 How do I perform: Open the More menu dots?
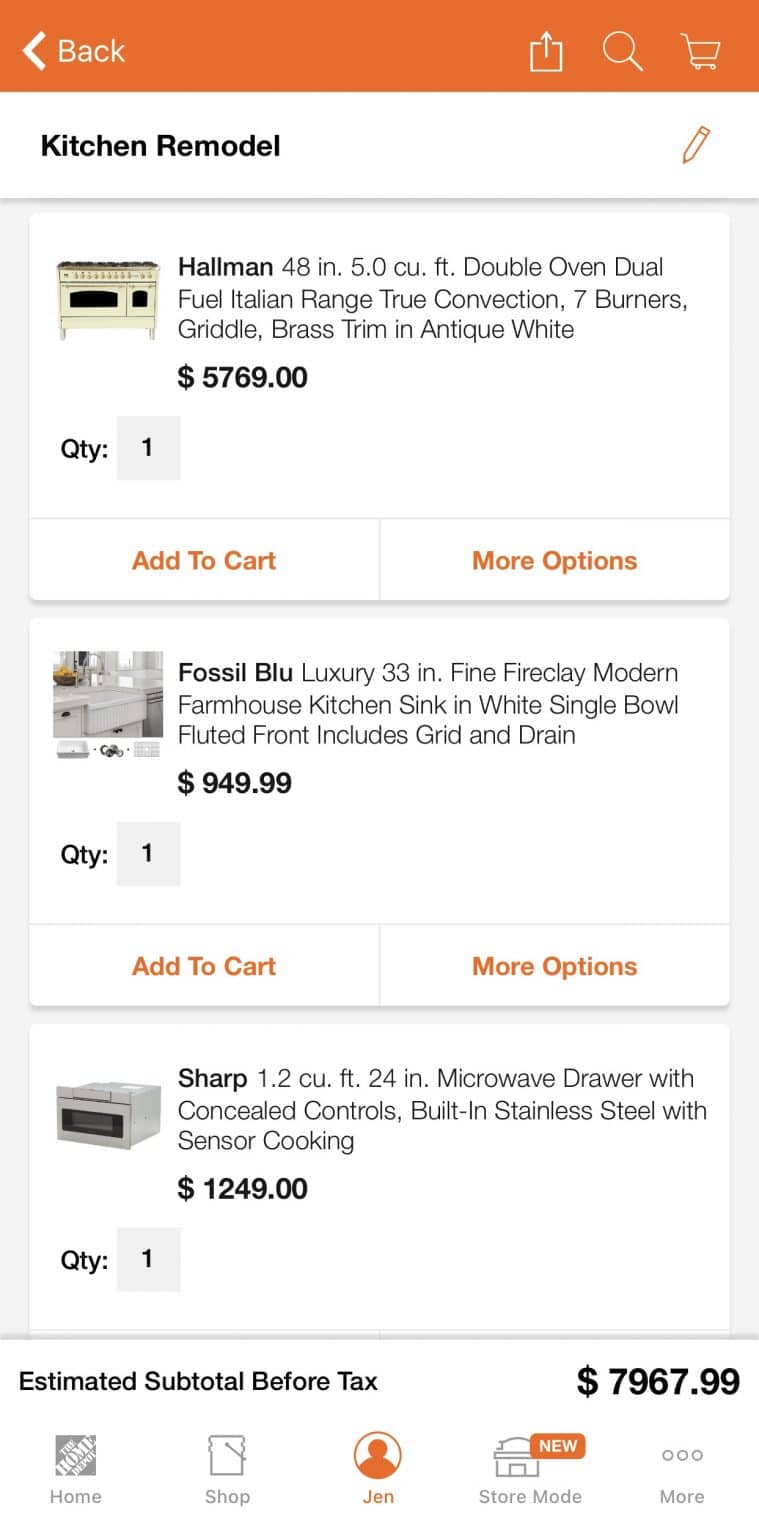pos(682,1468)
